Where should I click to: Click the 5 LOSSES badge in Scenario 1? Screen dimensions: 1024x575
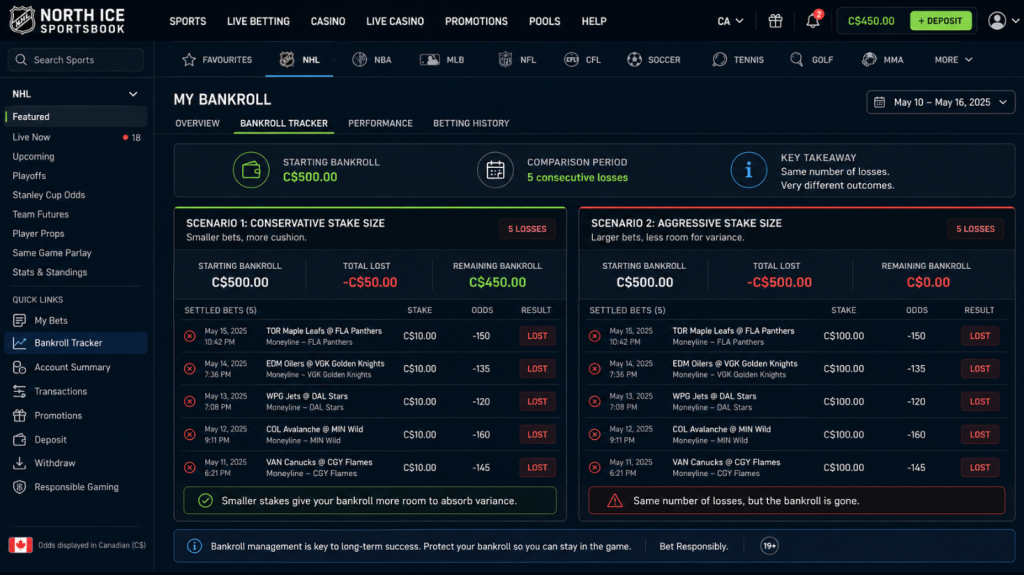pyautogui.click(x=527, y=229)
